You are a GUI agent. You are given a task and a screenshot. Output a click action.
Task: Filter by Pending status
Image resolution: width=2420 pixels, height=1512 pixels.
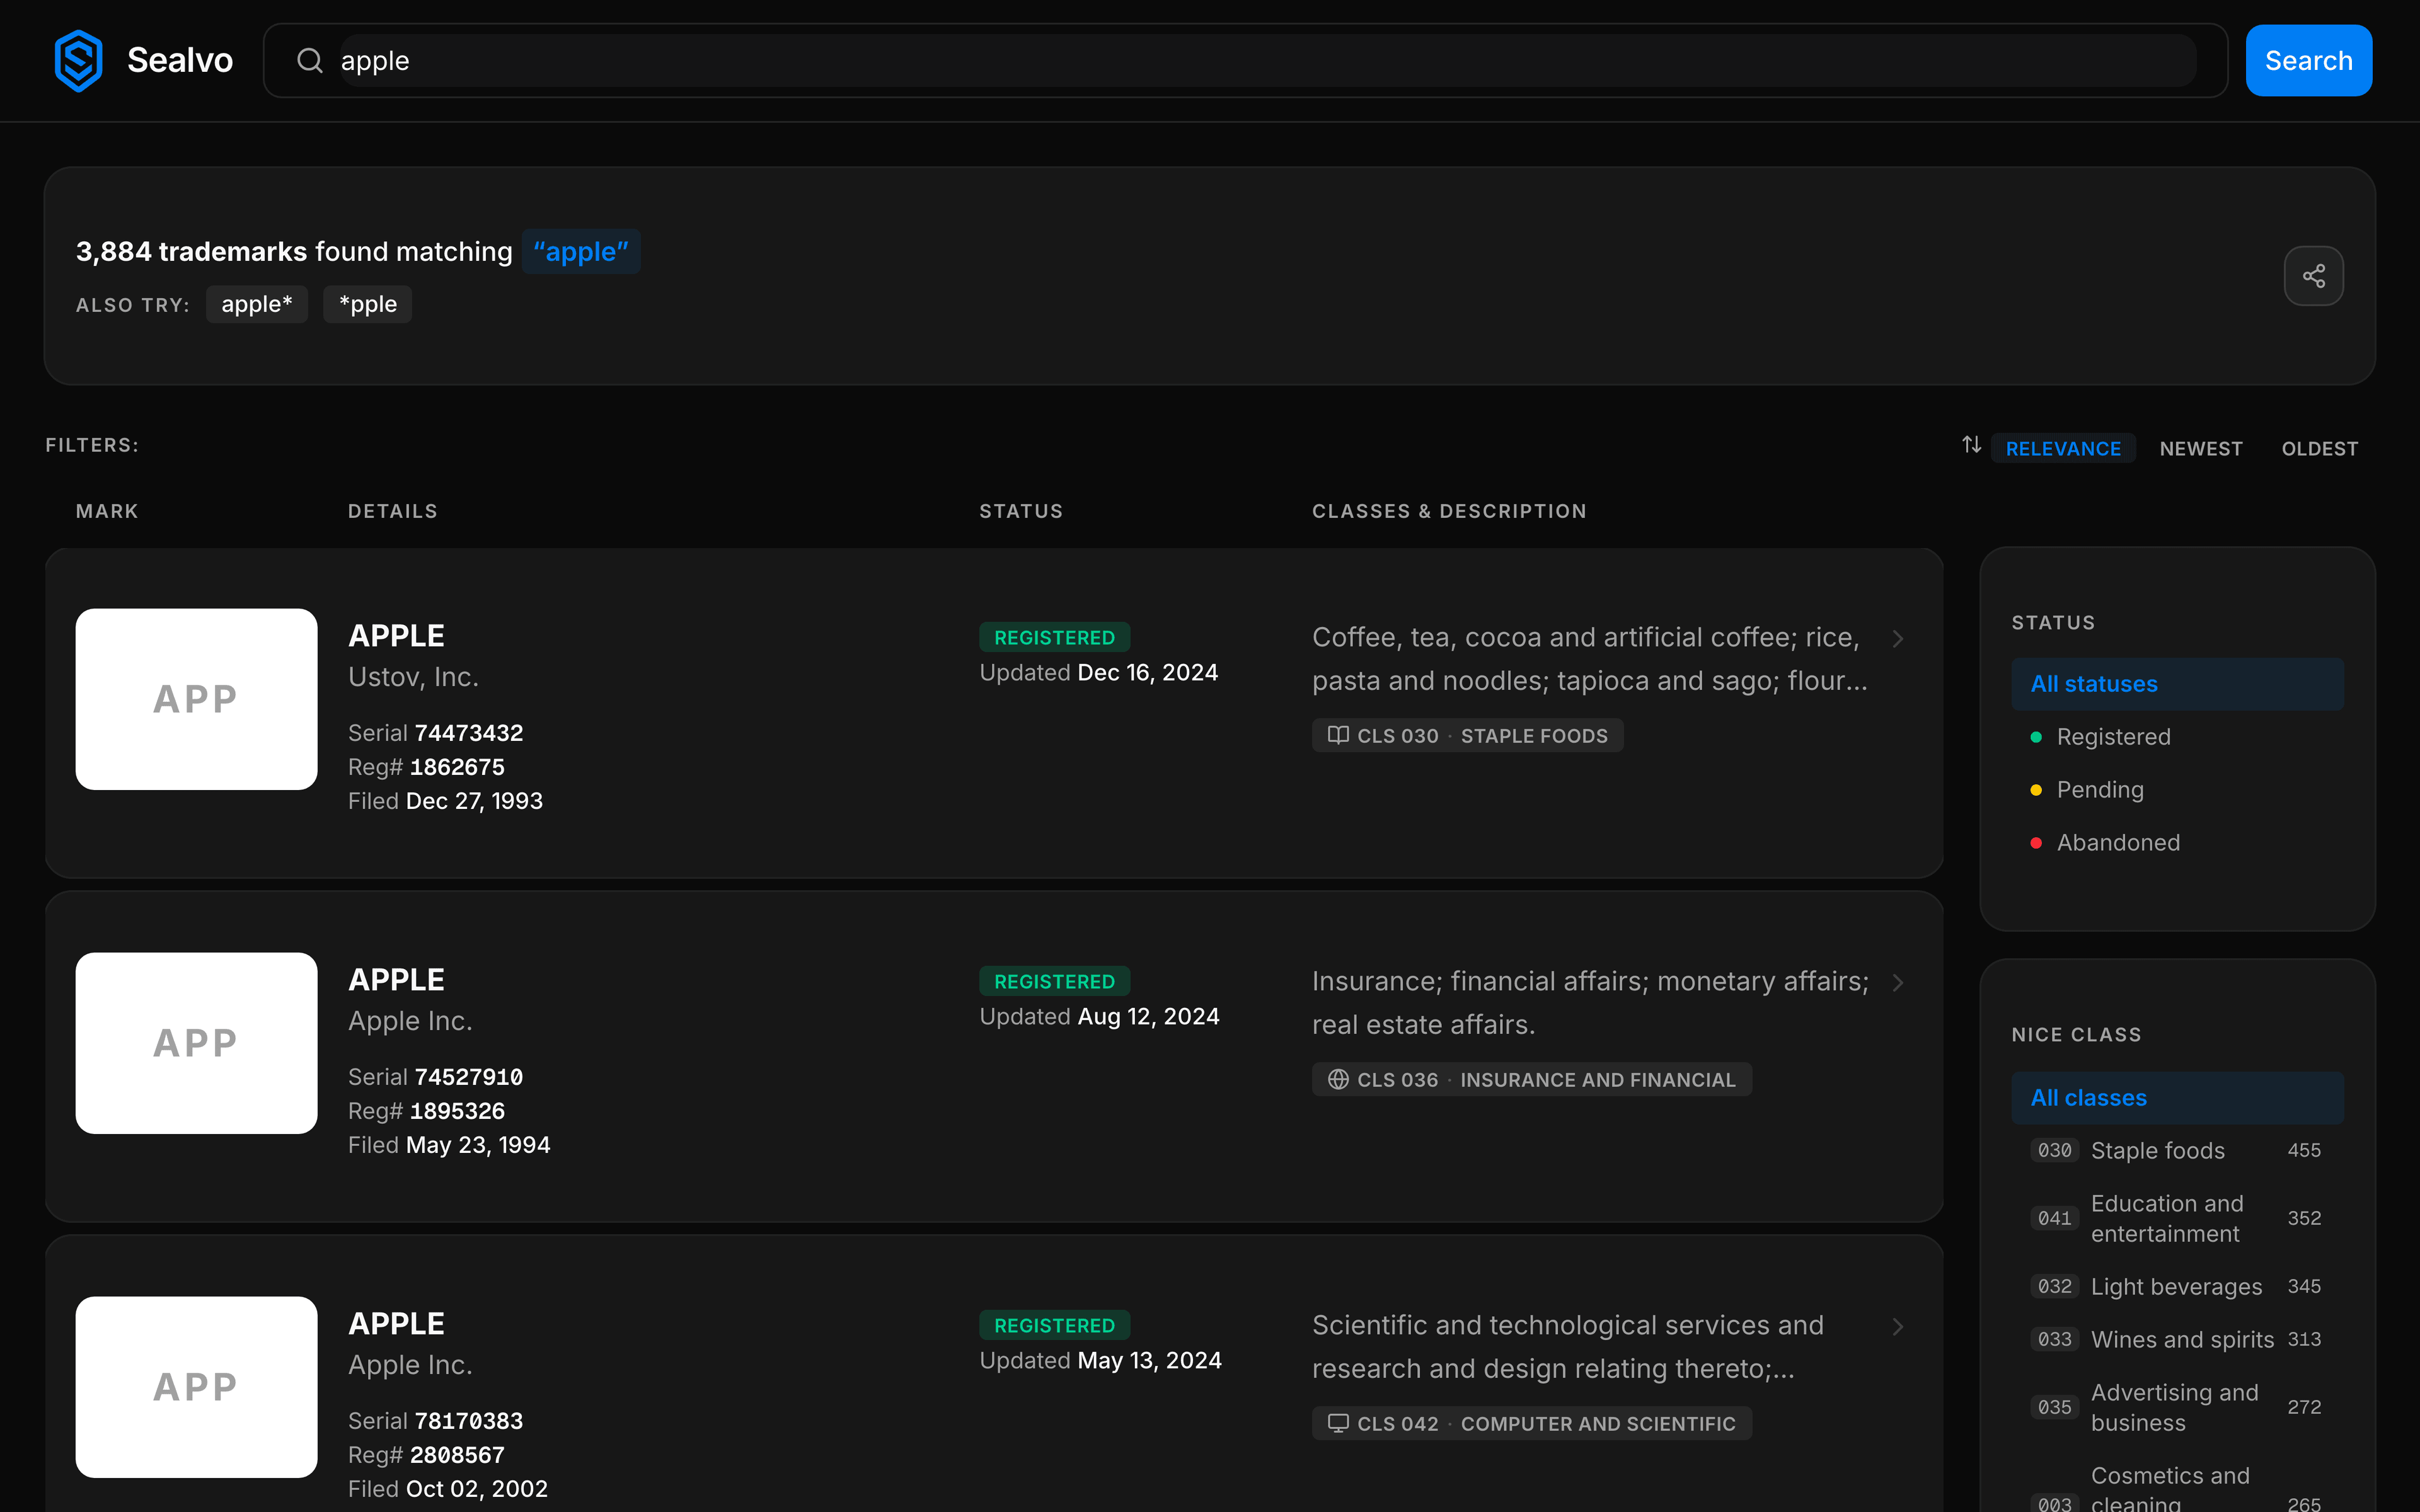point(2177,790)
